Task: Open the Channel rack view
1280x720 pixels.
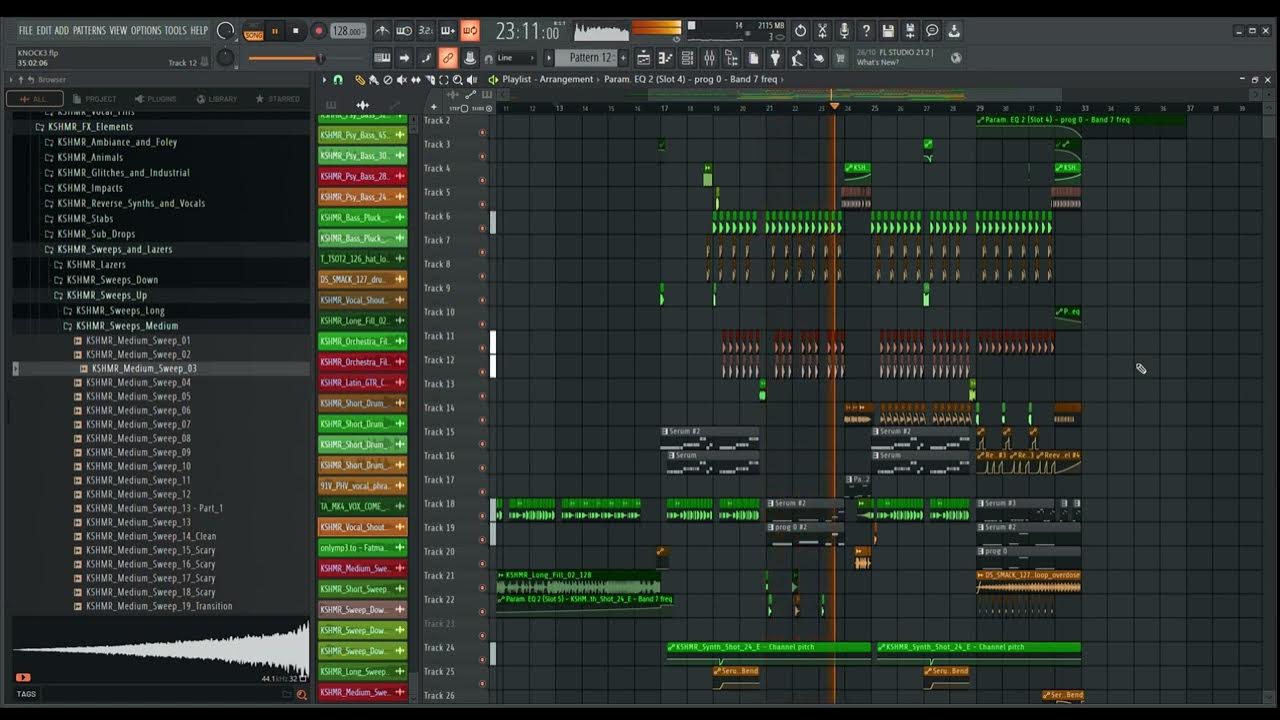Action: click(x=687, y=57)
